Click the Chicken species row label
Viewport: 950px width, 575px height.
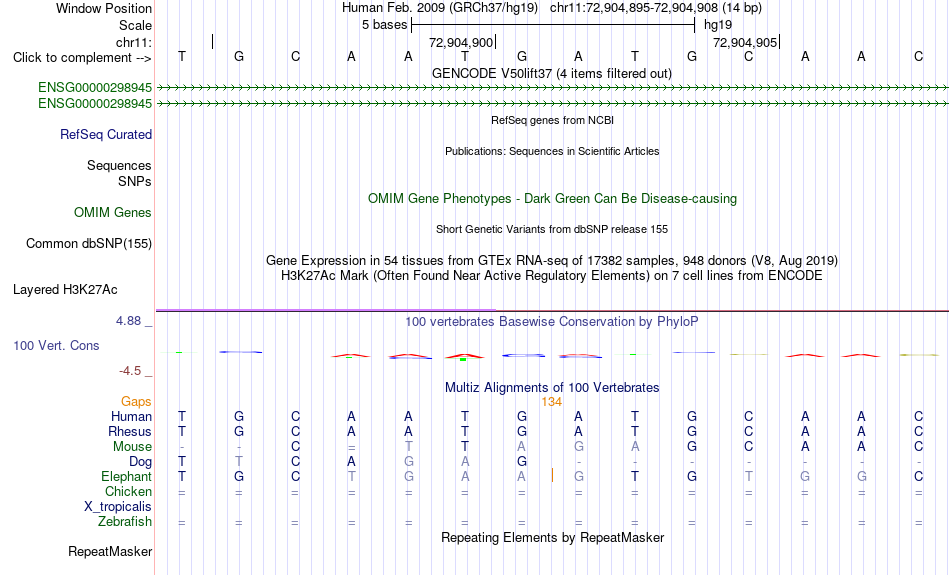pyautogui.click(x=128, y=491)
